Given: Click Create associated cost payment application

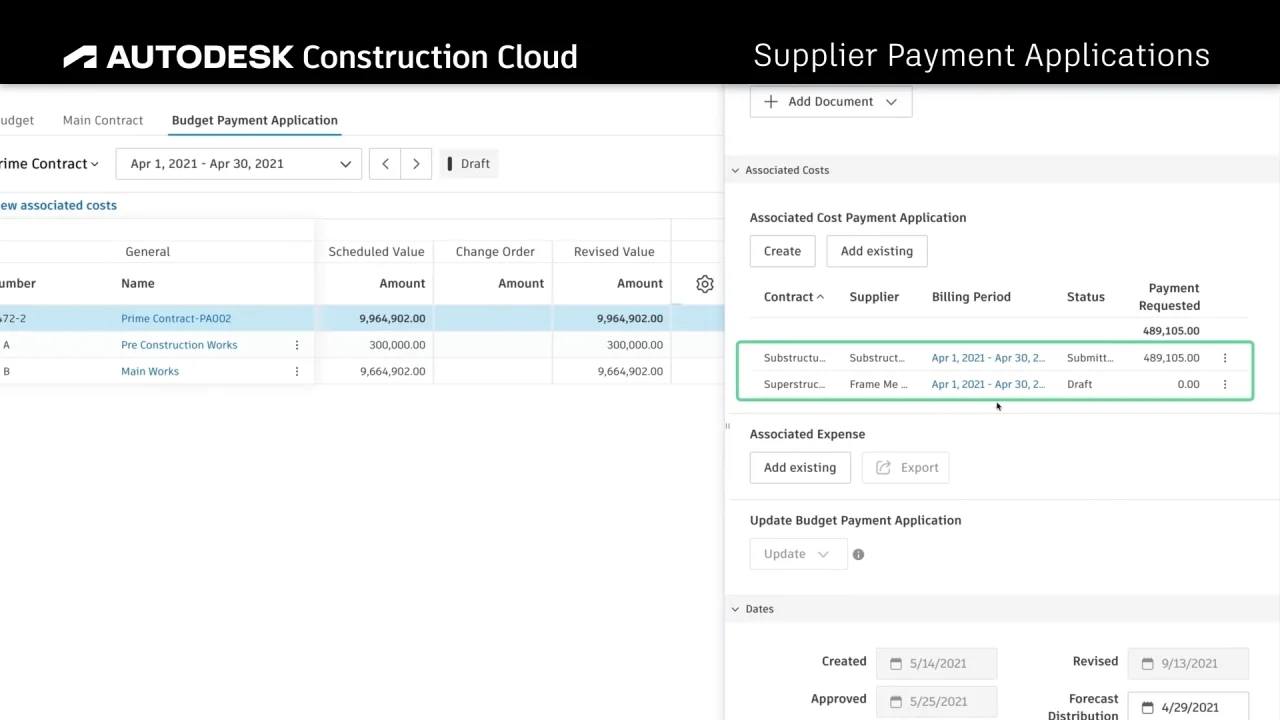Looking at the screenshot, I should click(782, 251).
